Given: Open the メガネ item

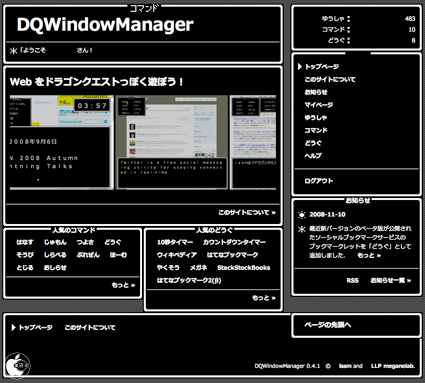Looking at the screenshot, I should [198, 268].
